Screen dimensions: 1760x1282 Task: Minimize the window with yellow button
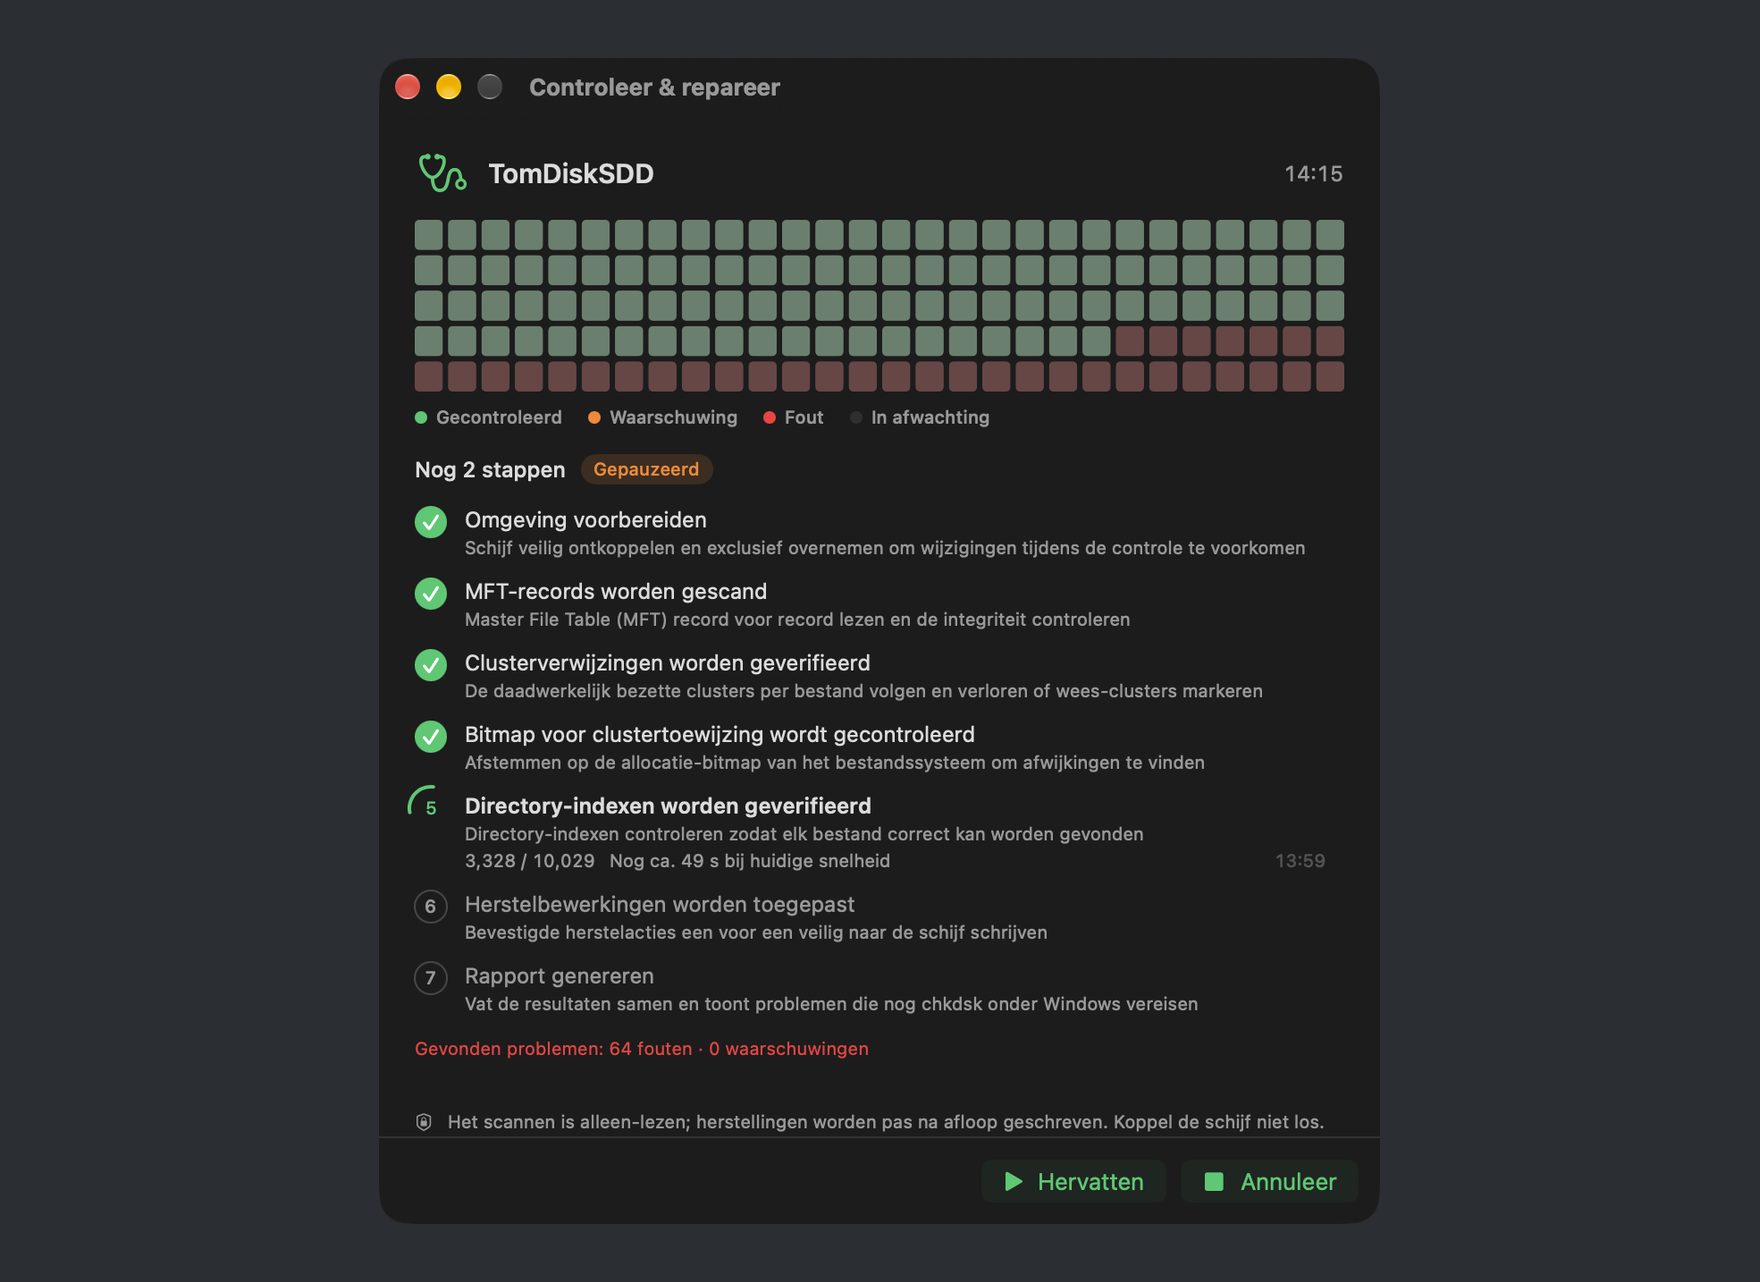click(x=449, y=87)
